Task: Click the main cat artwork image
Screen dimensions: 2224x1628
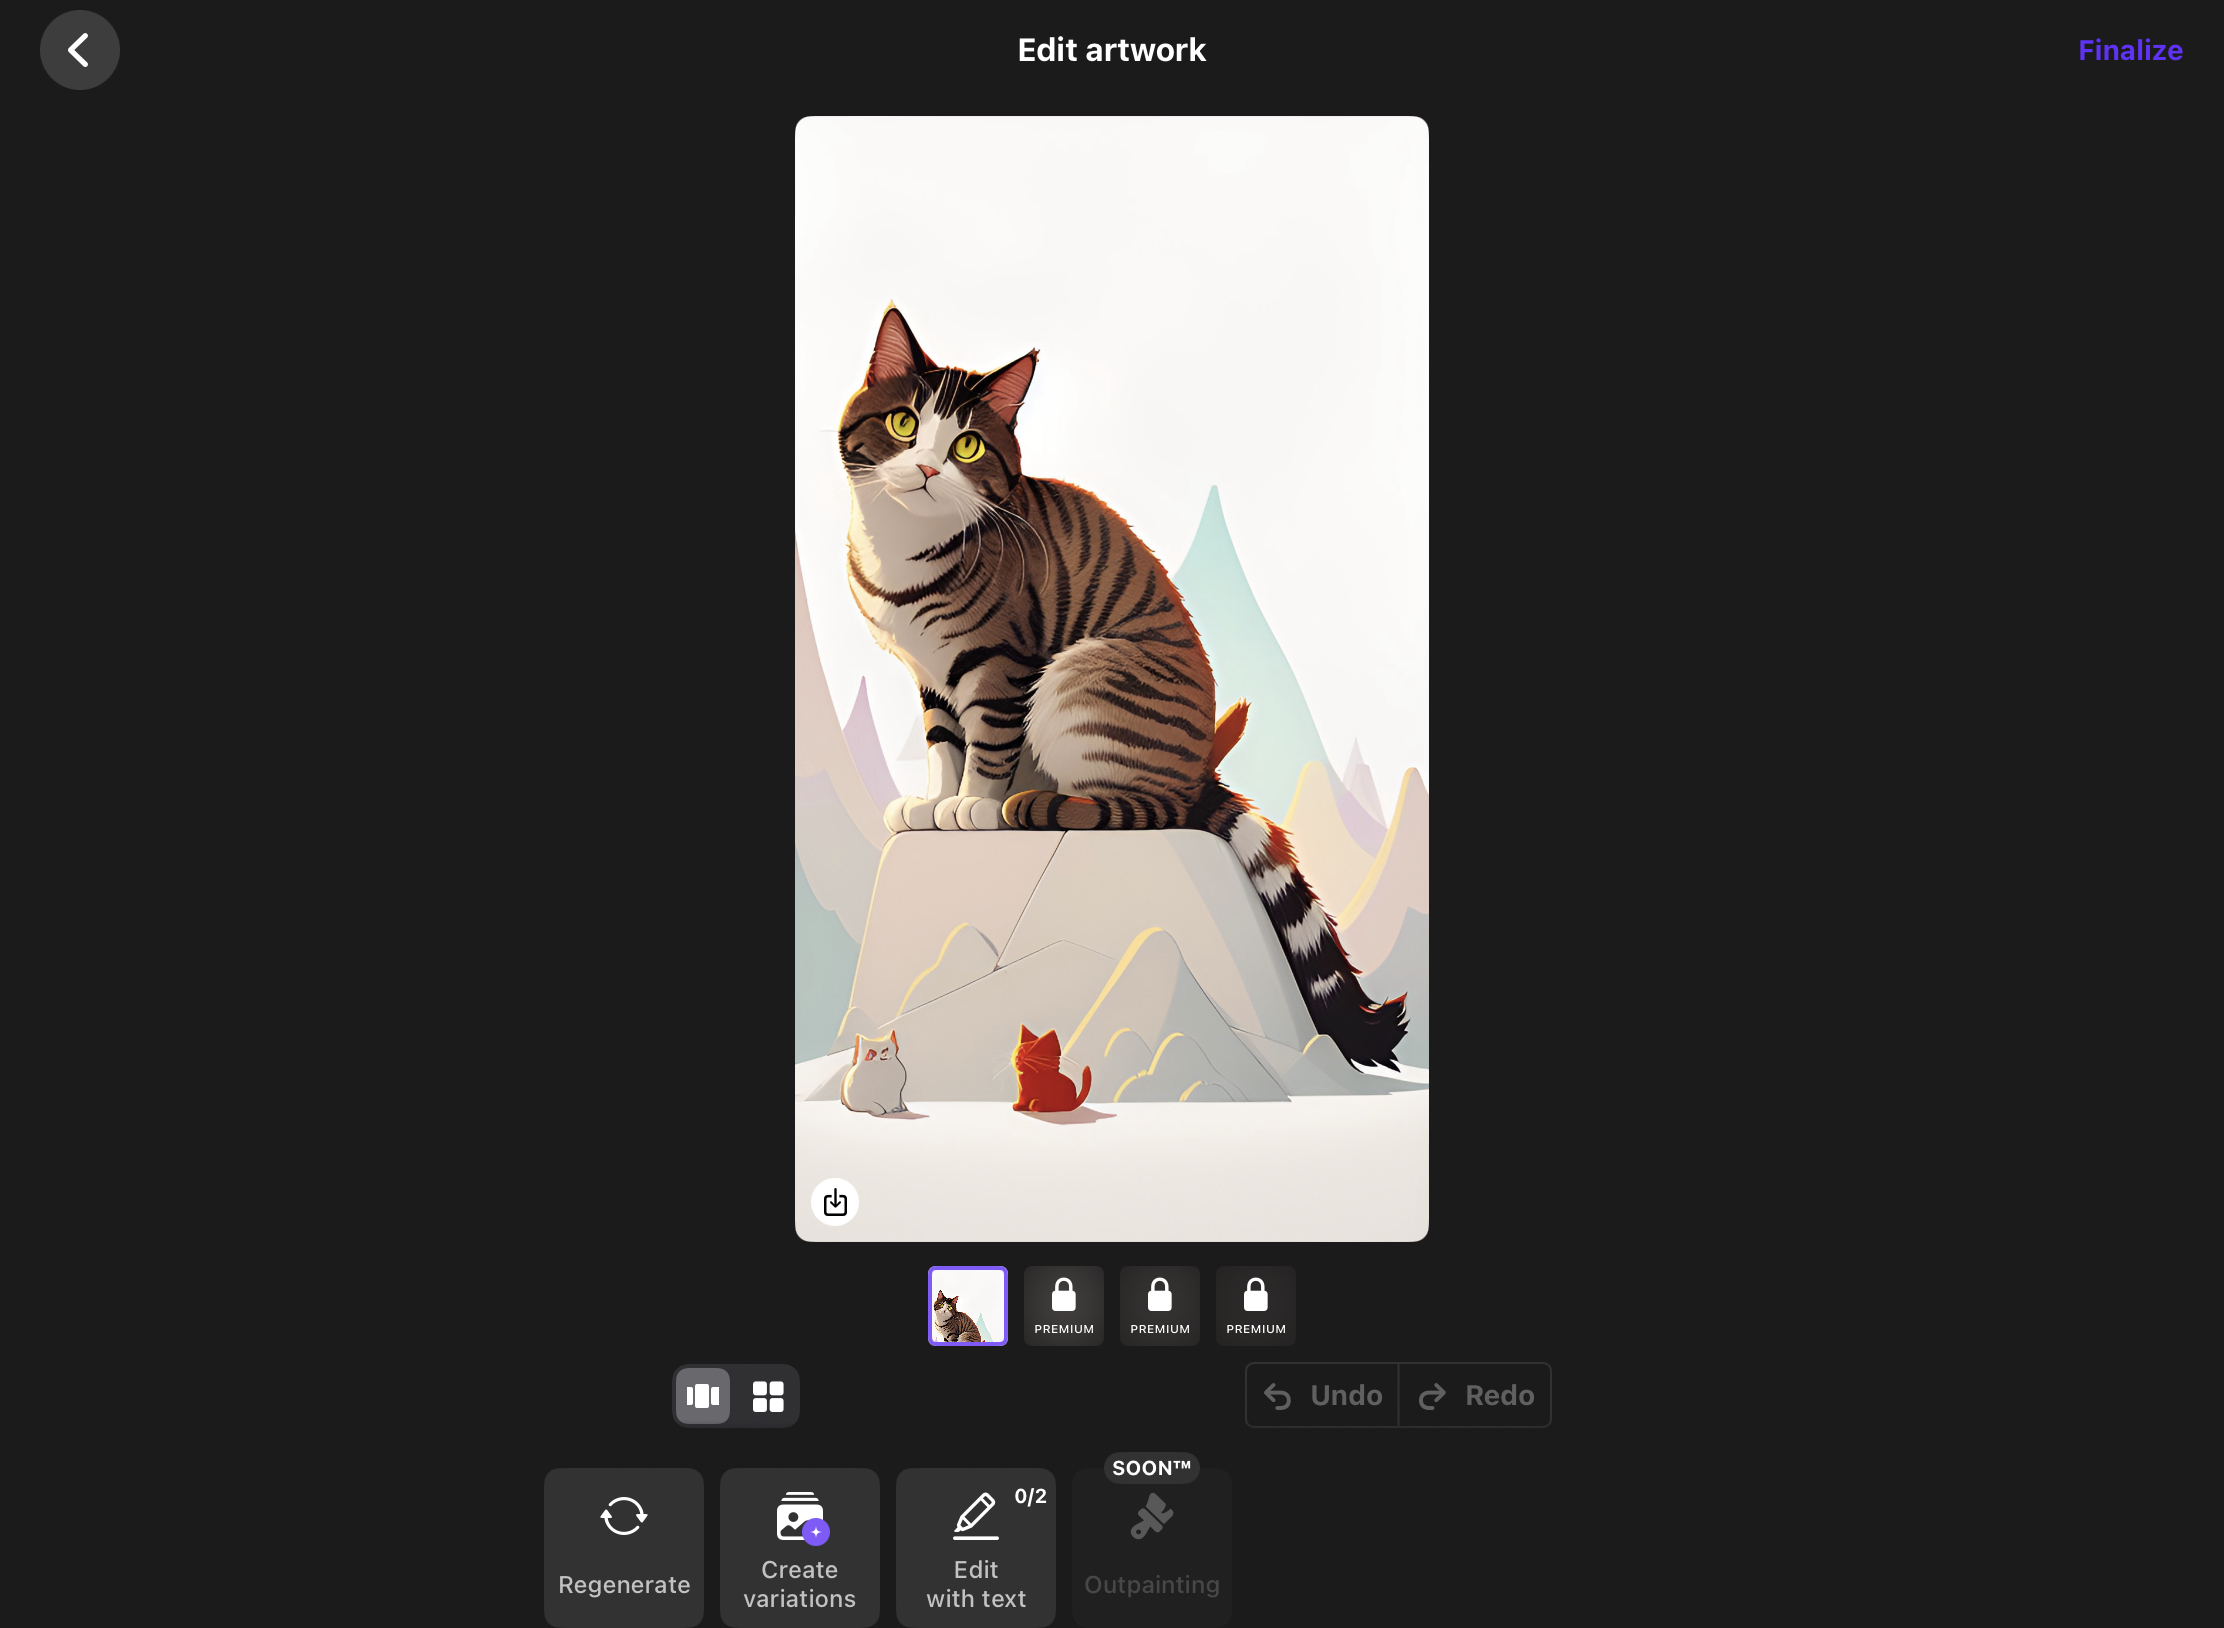Action: click(x=1112, y=679)
